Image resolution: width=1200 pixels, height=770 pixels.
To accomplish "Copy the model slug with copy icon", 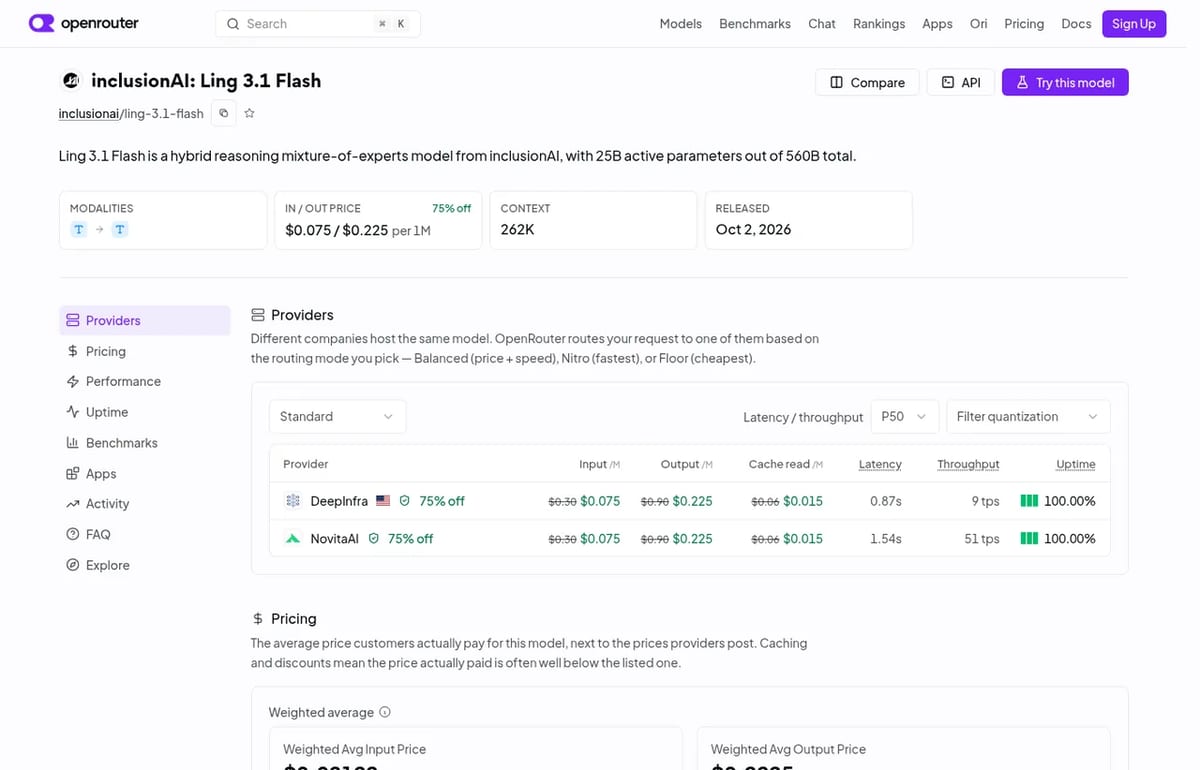I will (224, 113).
